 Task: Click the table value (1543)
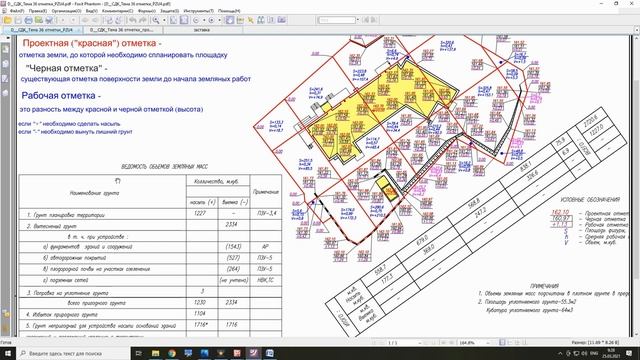233,247
